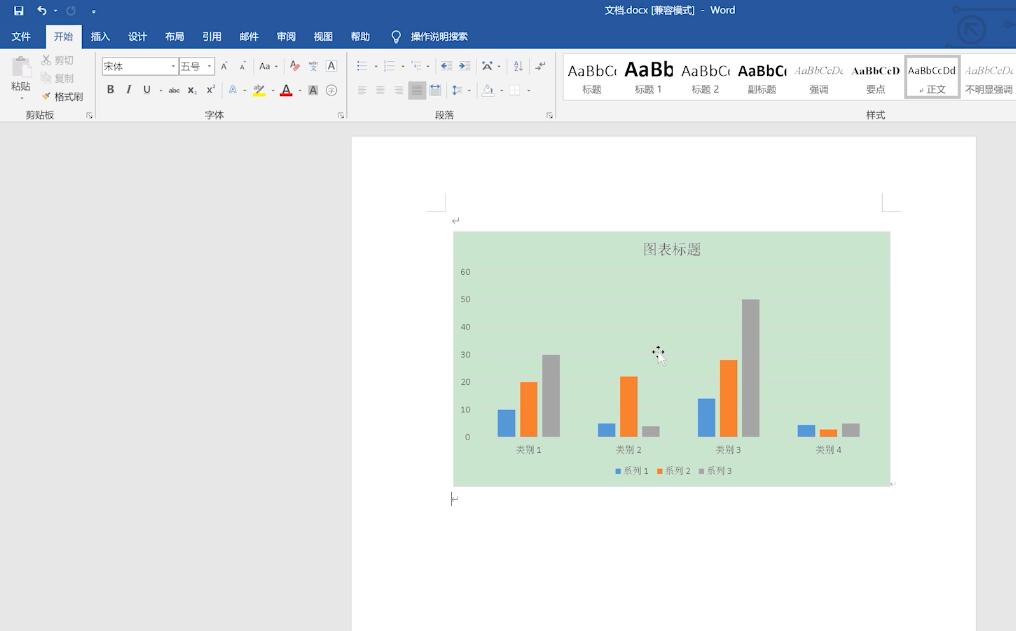Switch to the Review (审阅) tab
The width and height of the screenshot is (1016, 631).
point(286,37)
